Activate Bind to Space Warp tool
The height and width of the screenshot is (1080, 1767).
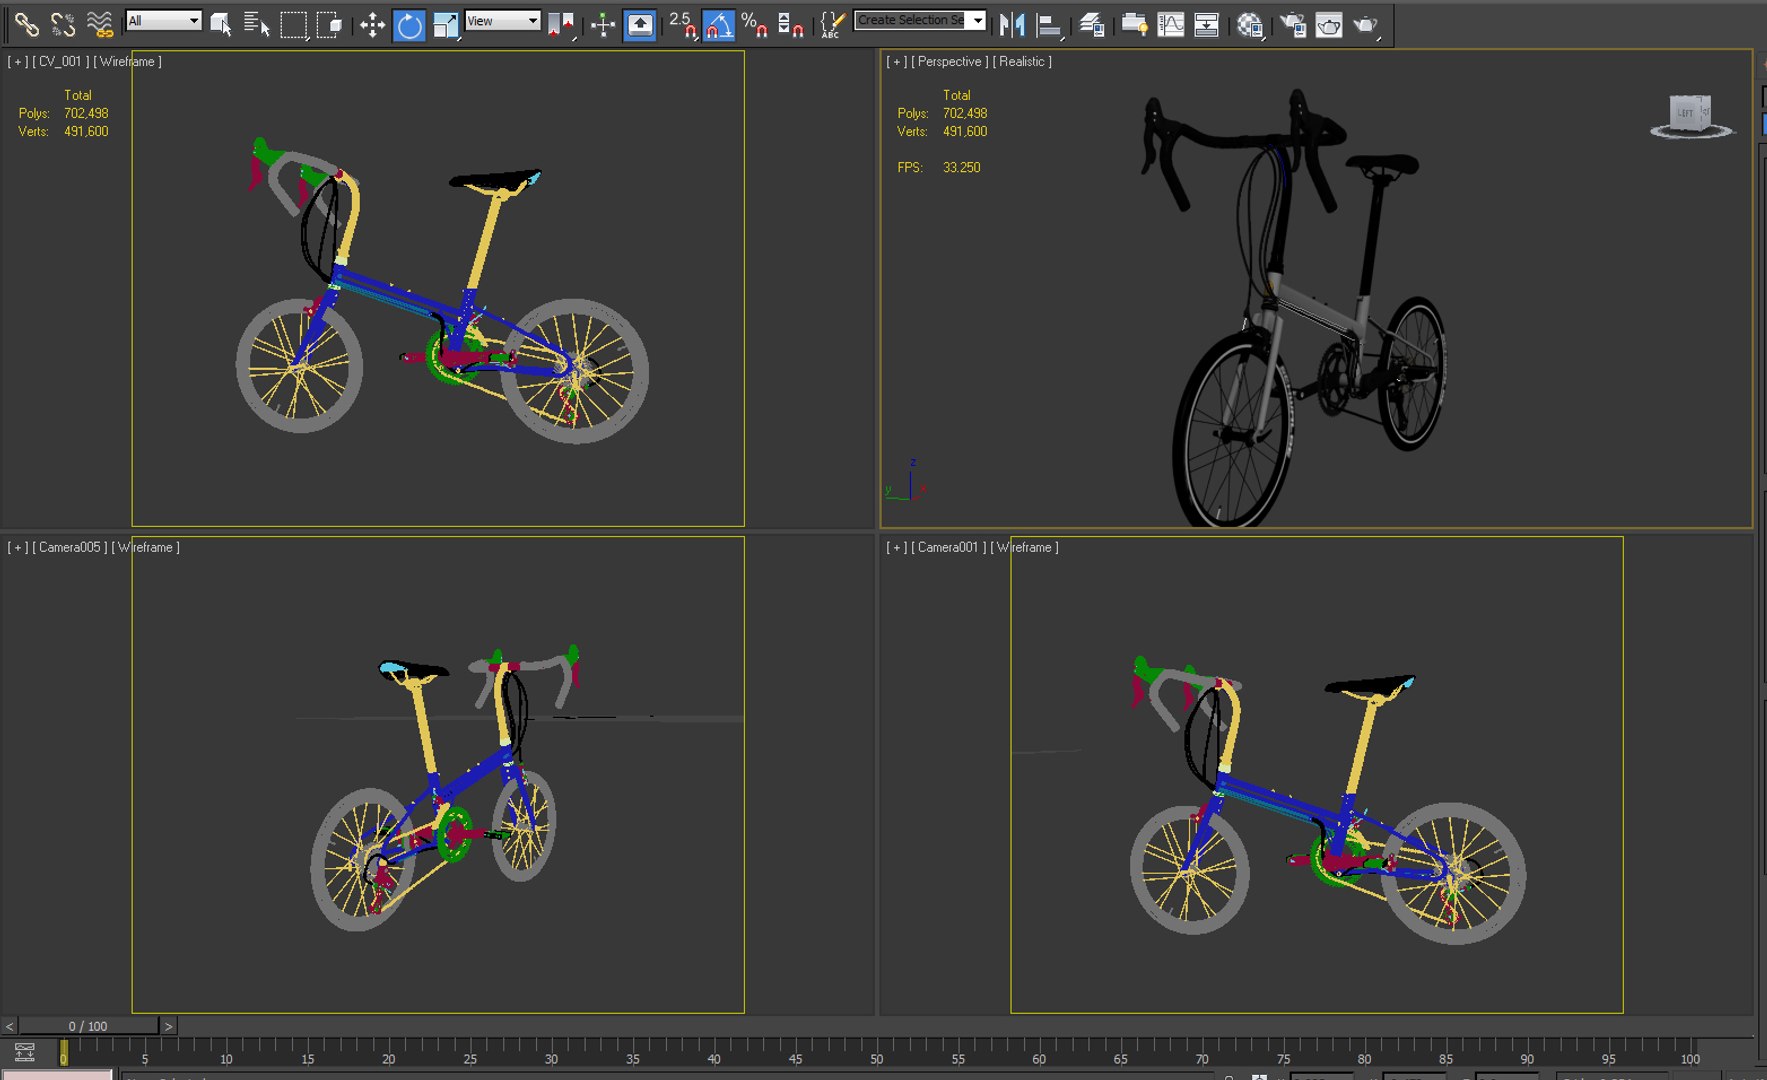coord(99,24)
